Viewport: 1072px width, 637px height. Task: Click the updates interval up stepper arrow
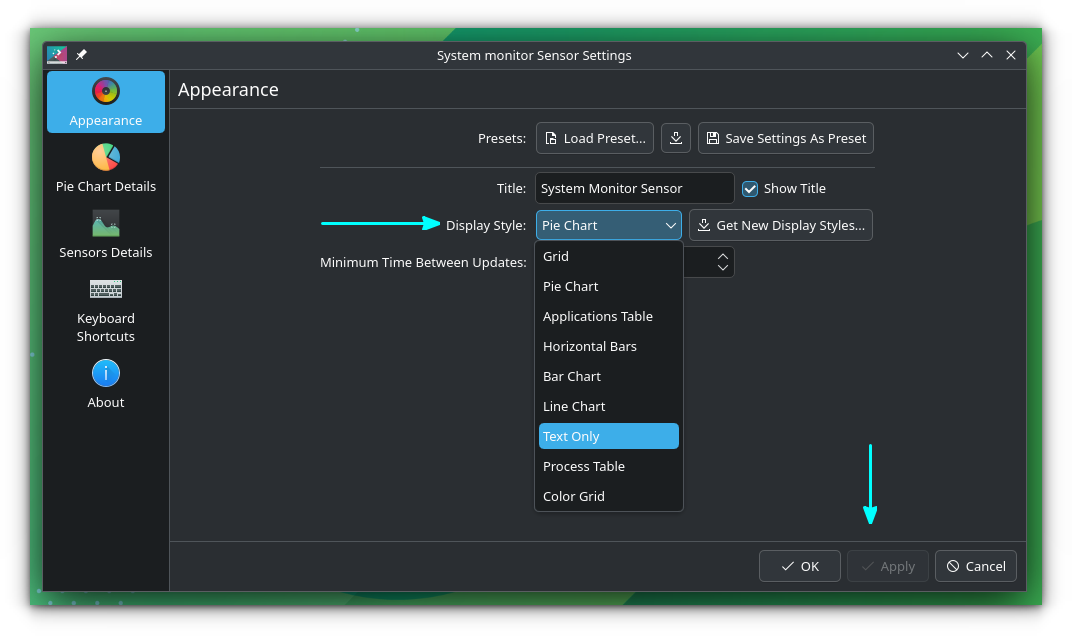coord(722,256)
